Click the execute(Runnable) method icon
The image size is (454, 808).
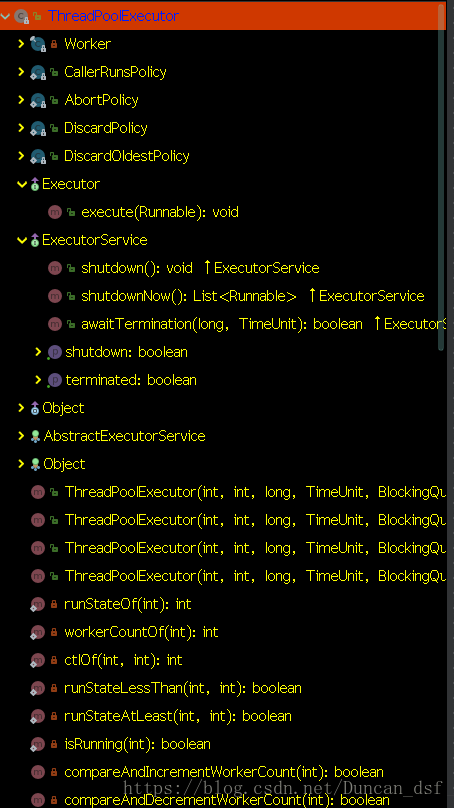[x=55, y=212]
